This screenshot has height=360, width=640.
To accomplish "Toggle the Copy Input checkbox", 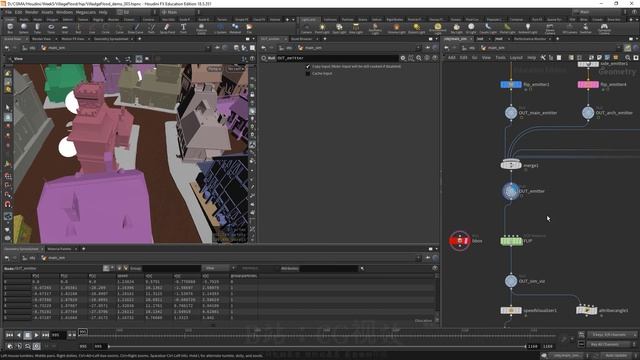I will point(308,67).
